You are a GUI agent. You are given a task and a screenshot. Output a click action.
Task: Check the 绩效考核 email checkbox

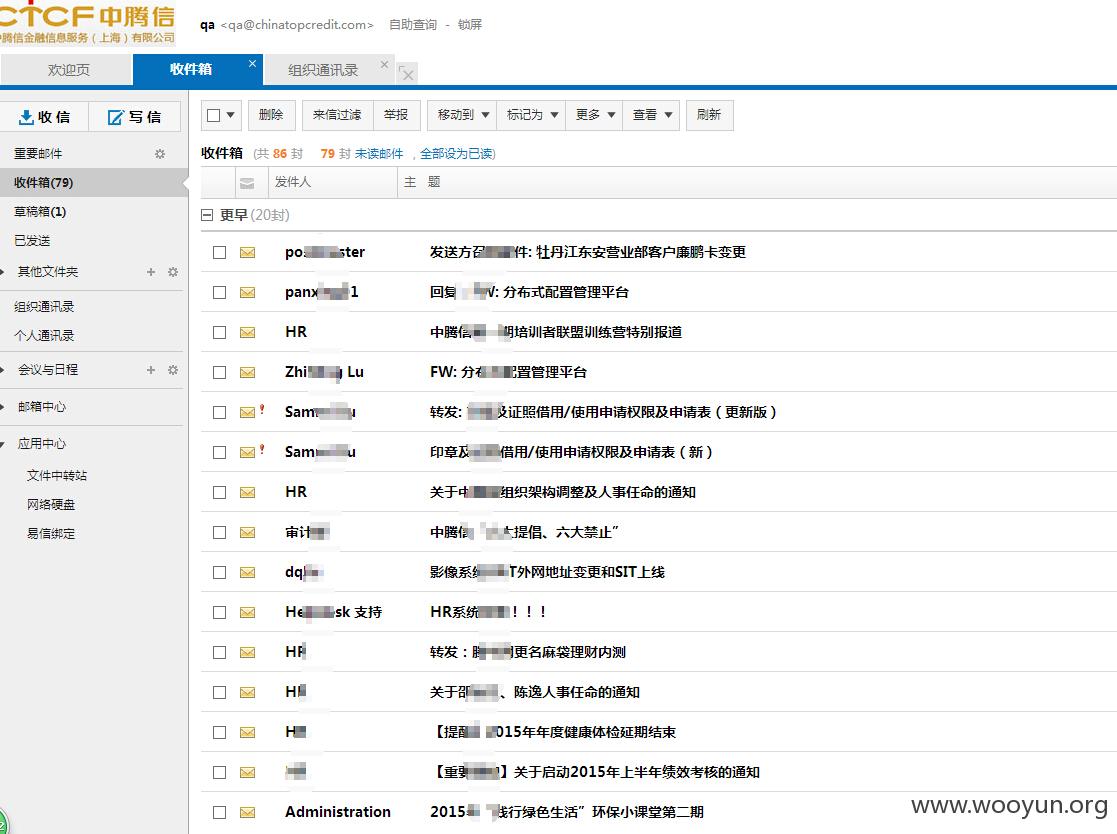[x=219, y=772]
